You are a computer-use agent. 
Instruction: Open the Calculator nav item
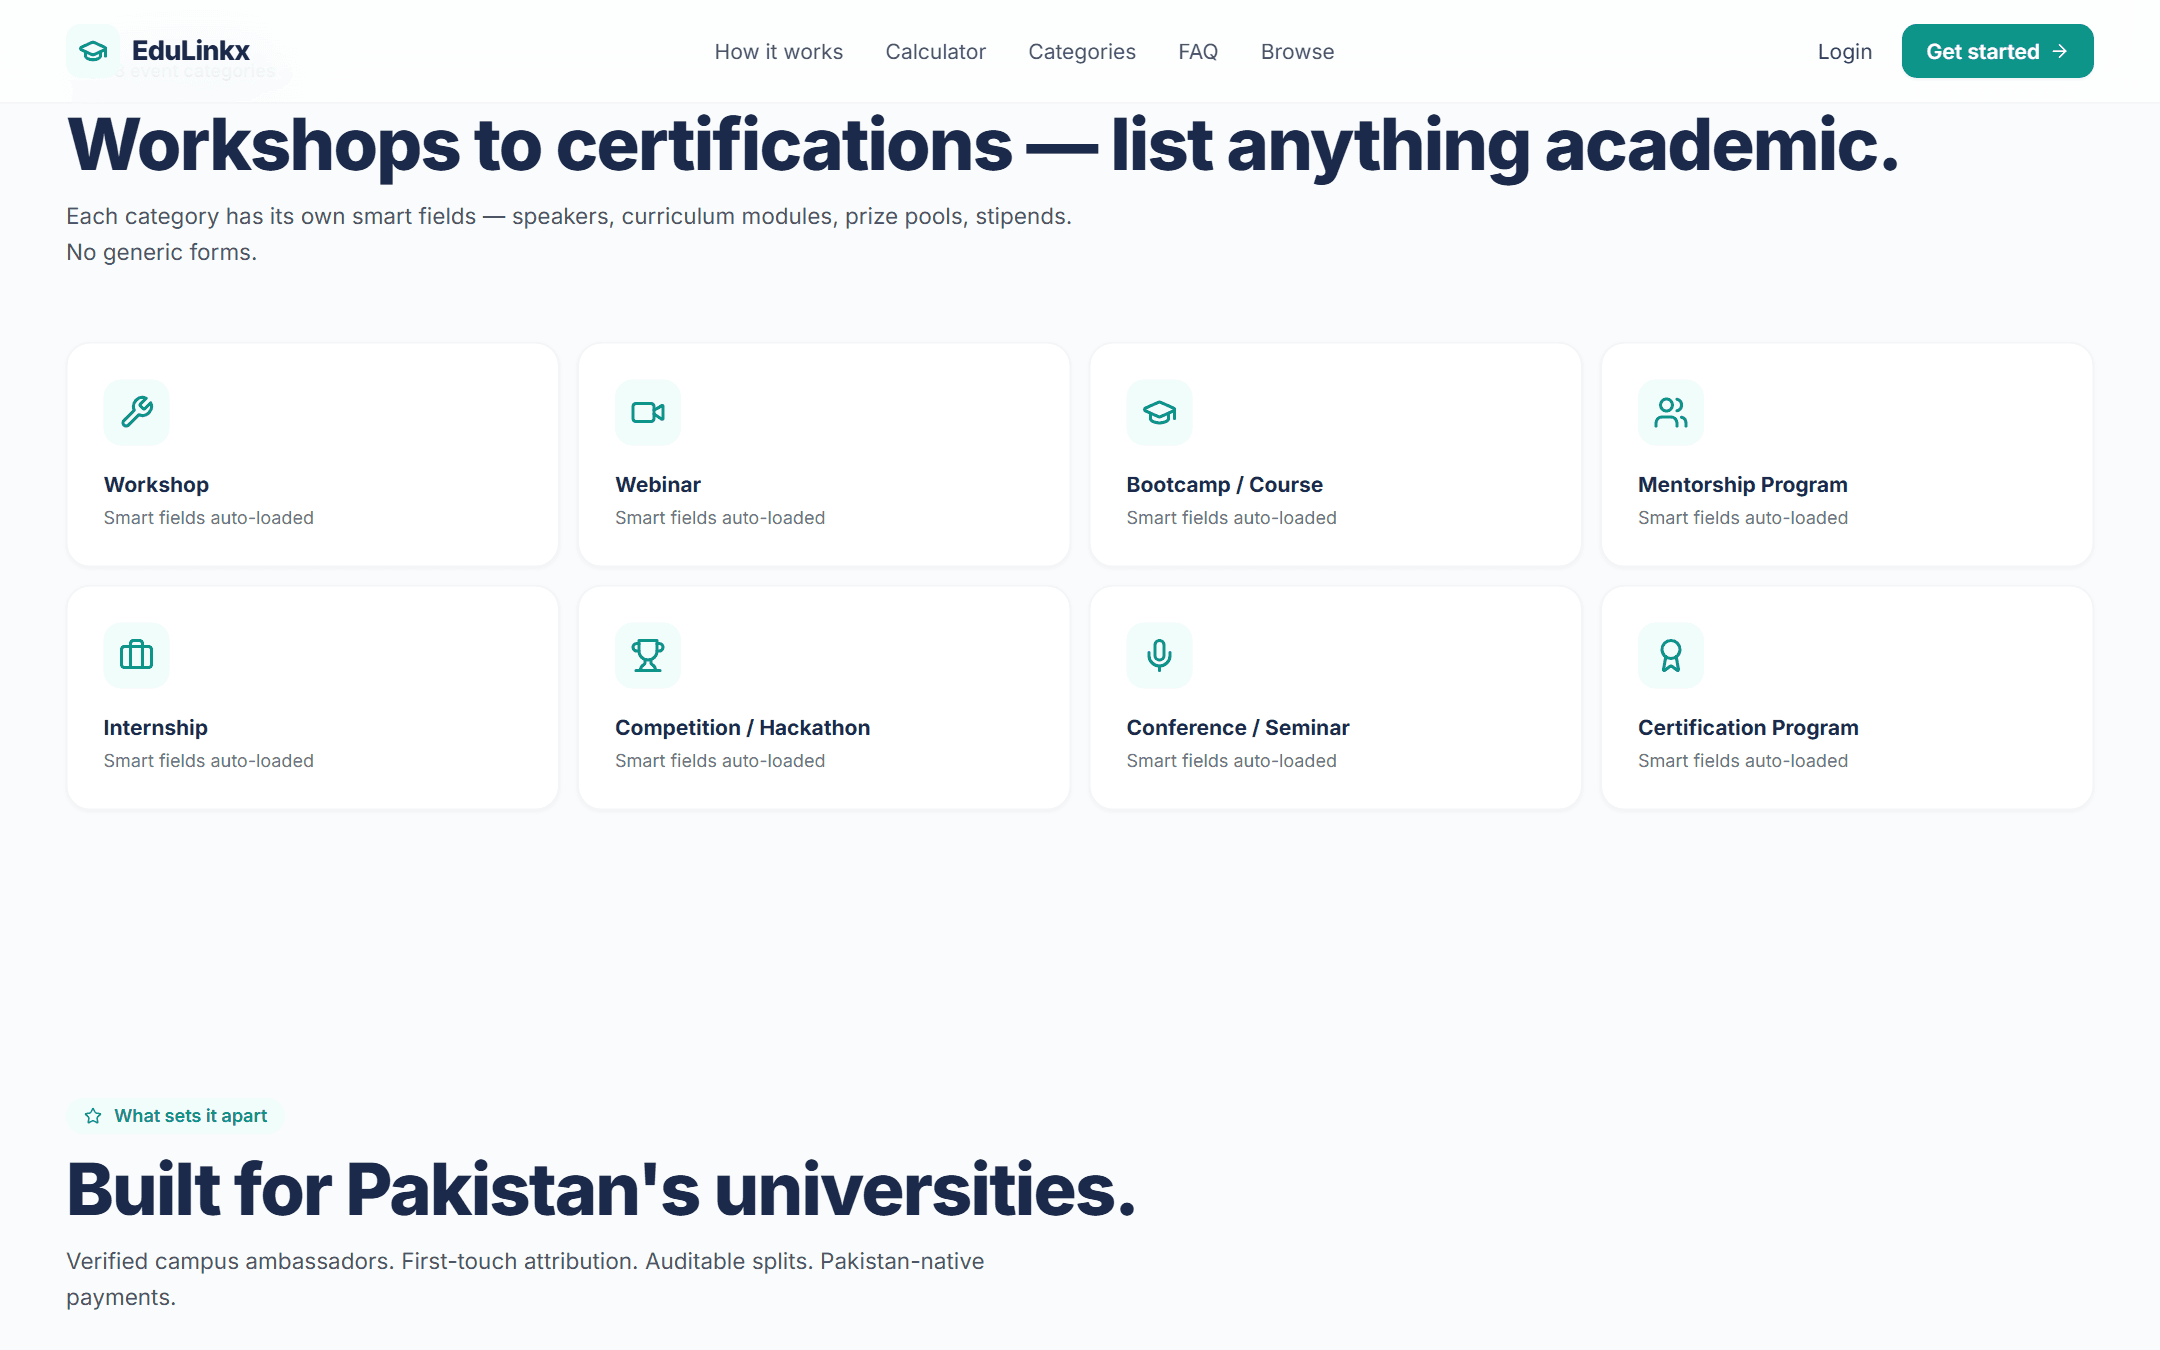(x=935, y=51)
